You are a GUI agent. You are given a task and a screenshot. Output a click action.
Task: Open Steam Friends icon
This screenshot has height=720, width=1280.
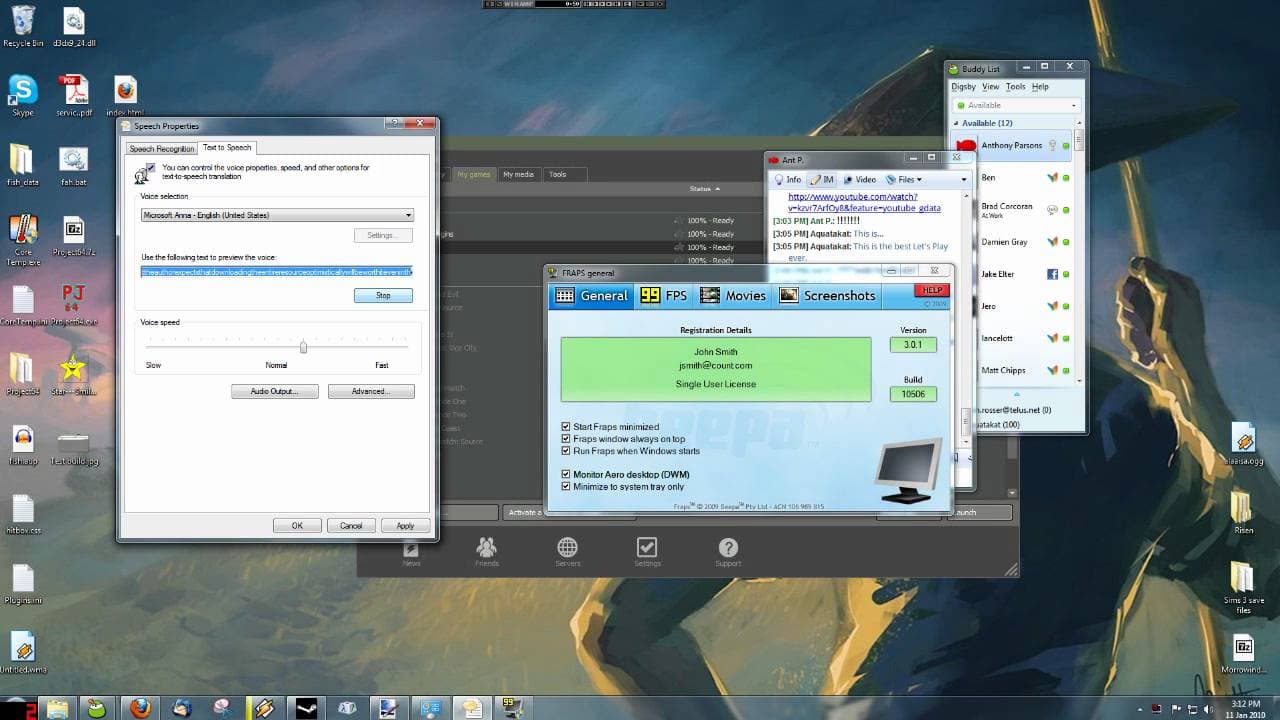coord(487,552)
